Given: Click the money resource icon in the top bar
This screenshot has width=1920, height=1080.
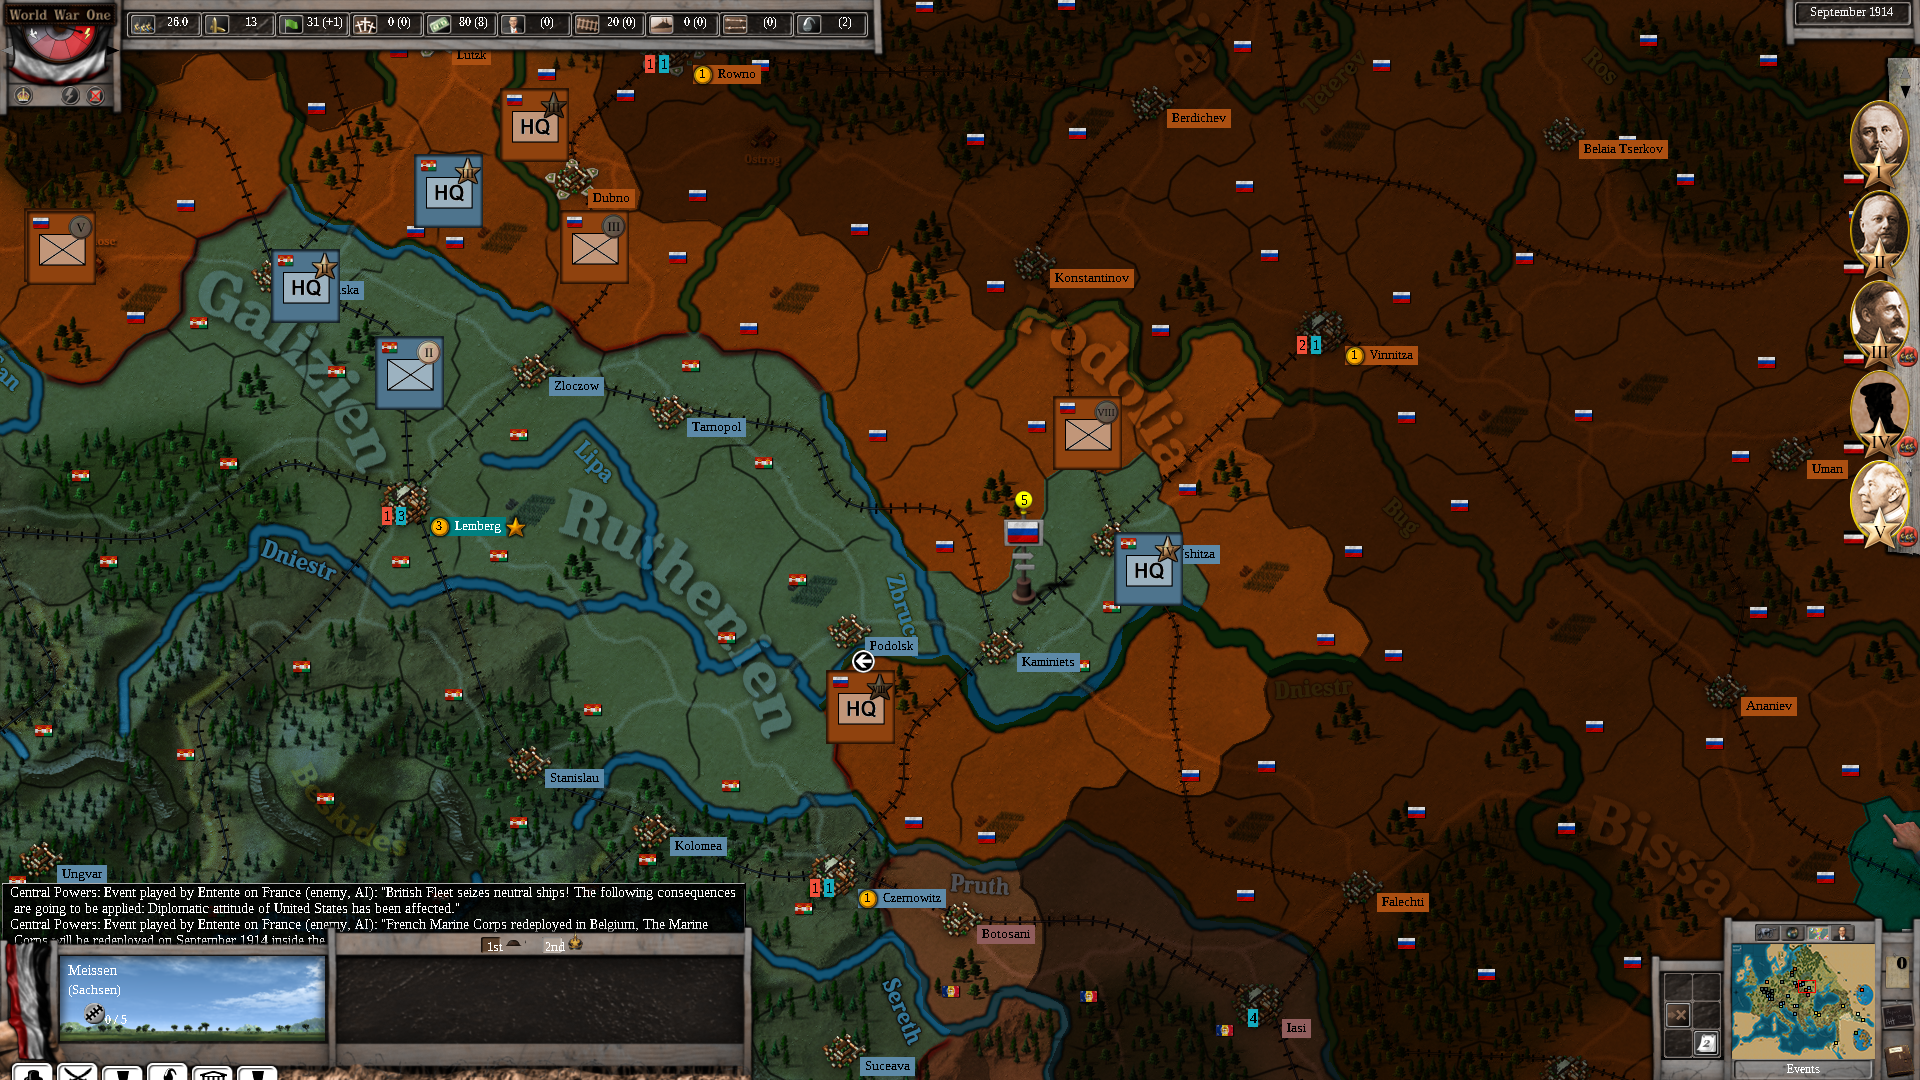Looking at the screenshot, I should 440,24.
